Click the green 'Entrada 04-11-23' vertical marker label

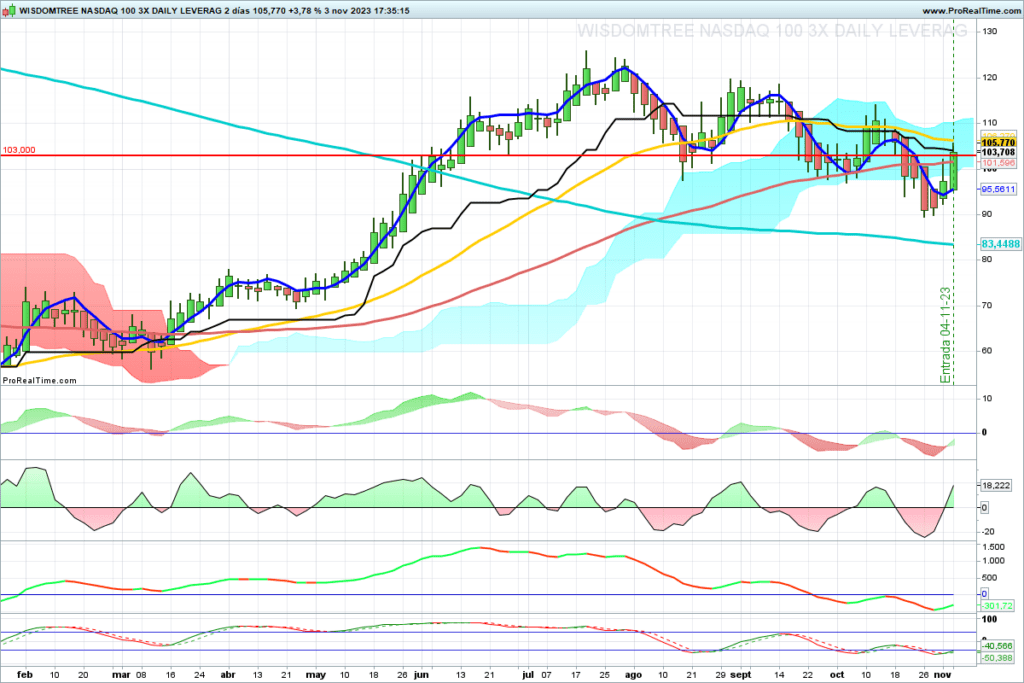945,335
